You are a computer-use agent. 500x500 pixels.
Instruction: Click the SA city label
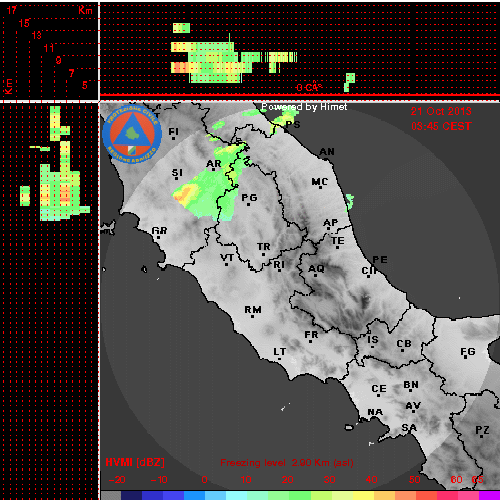409,428
